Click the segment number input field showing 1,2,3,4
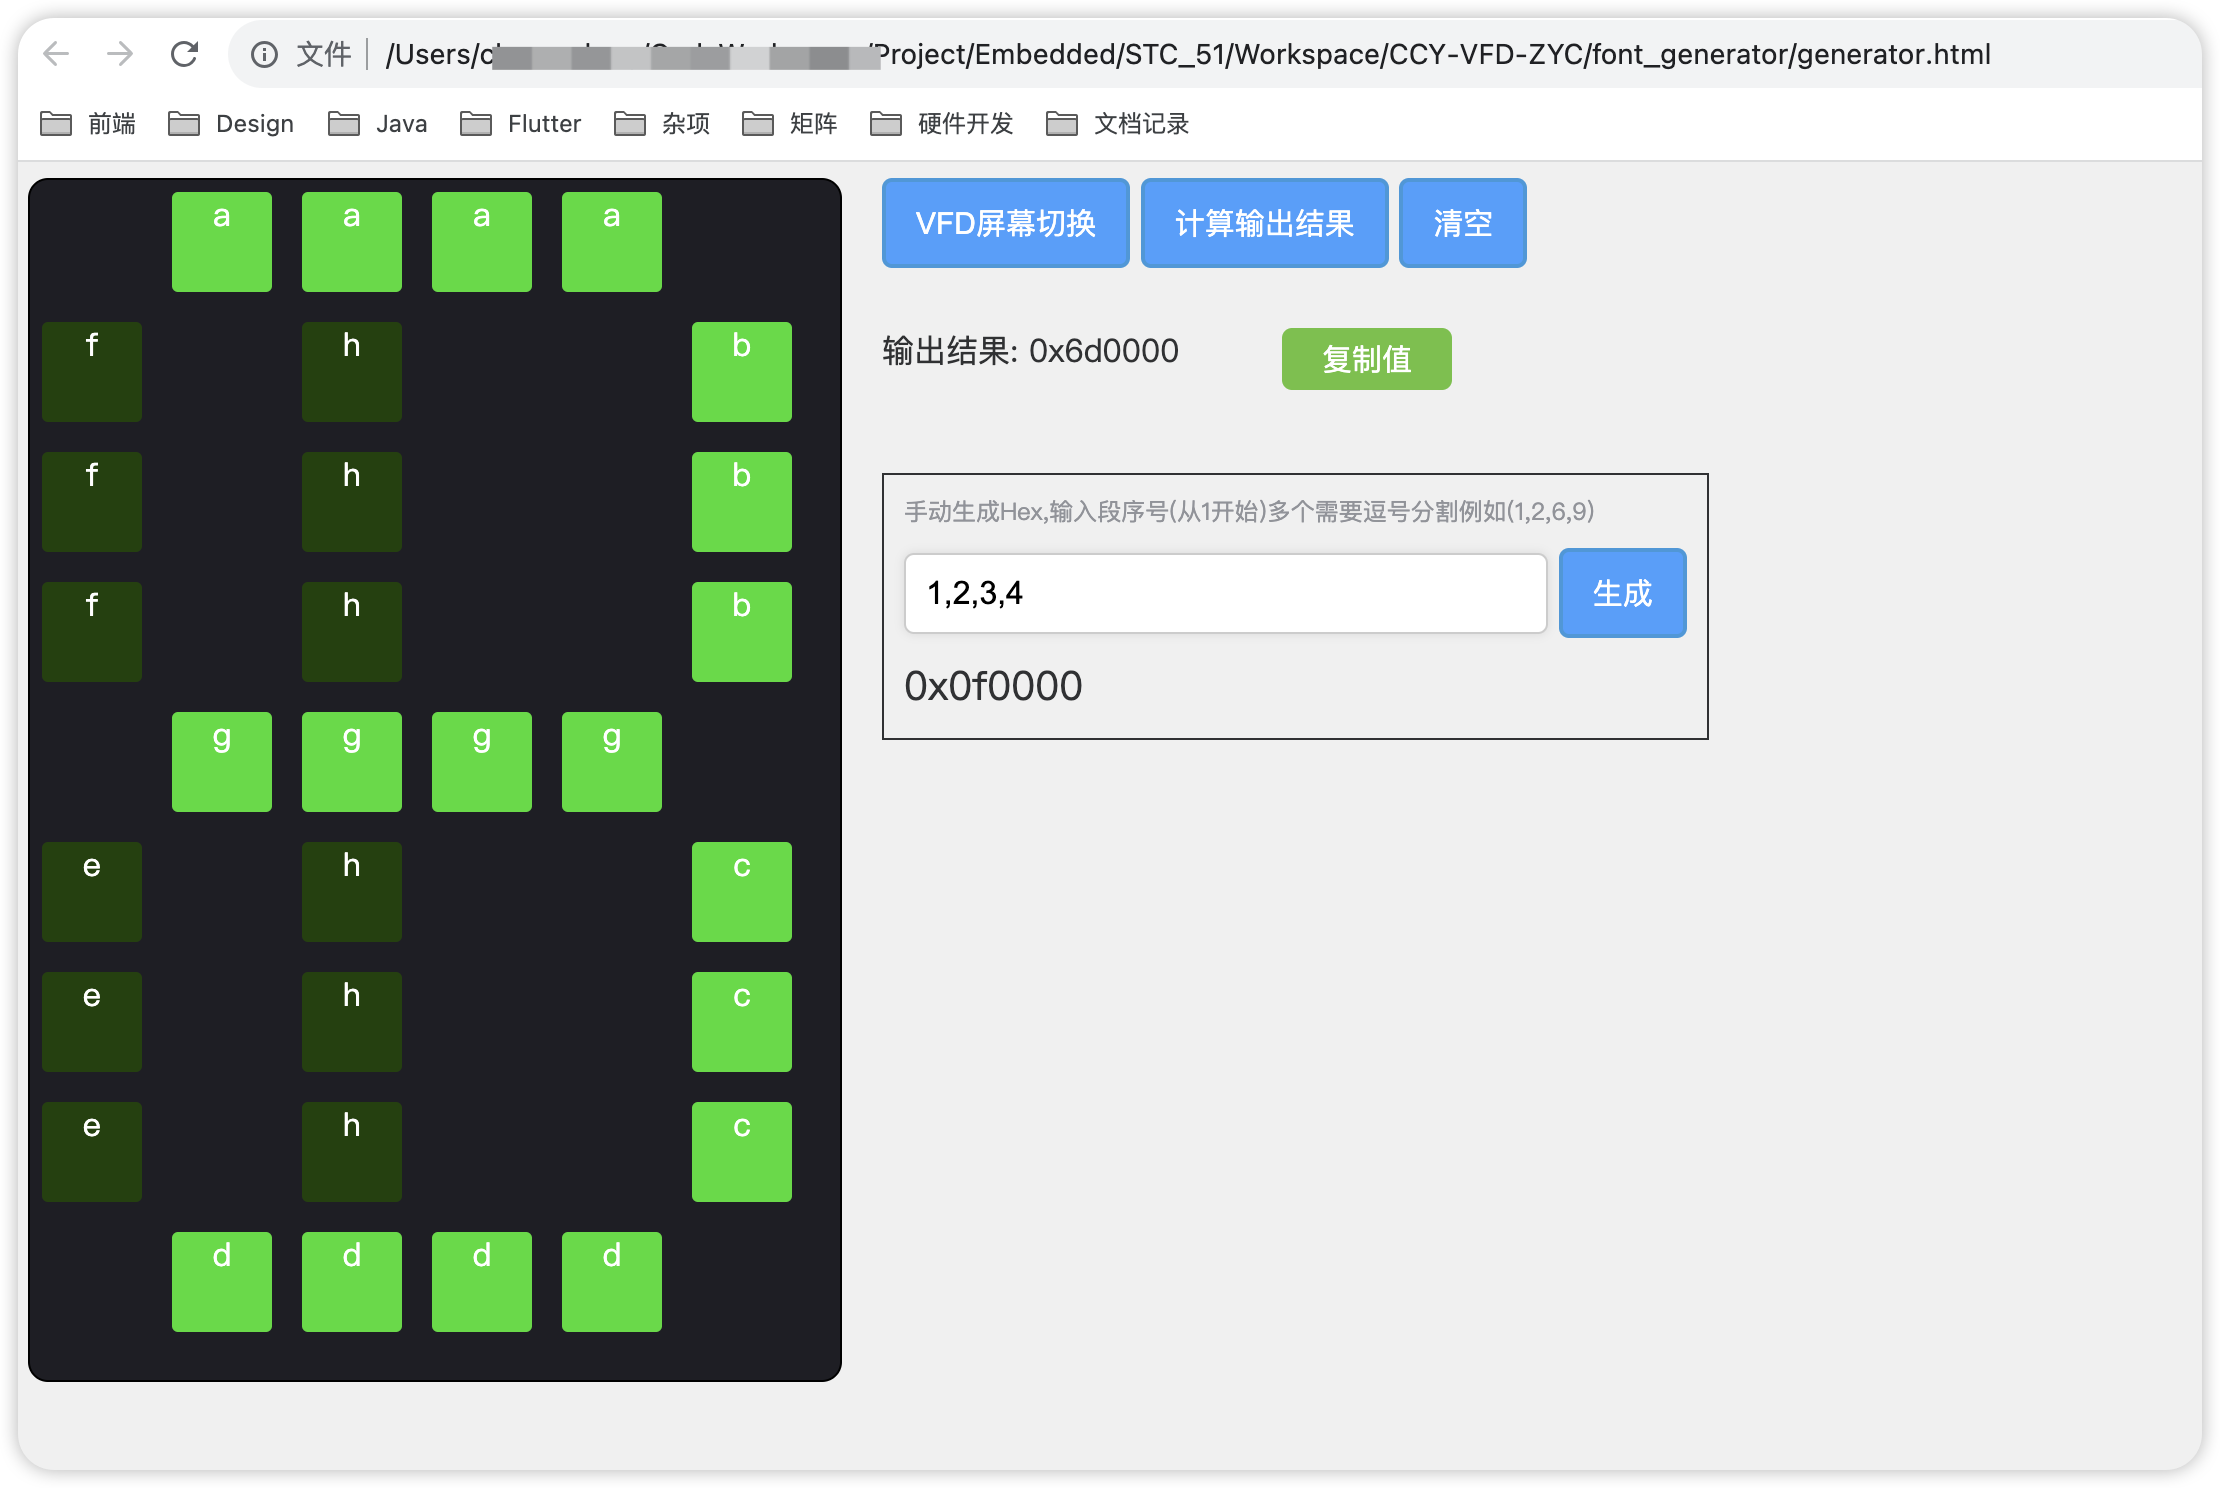Viewport: 2220px width, 1488px height. (x=1224, y=593)
